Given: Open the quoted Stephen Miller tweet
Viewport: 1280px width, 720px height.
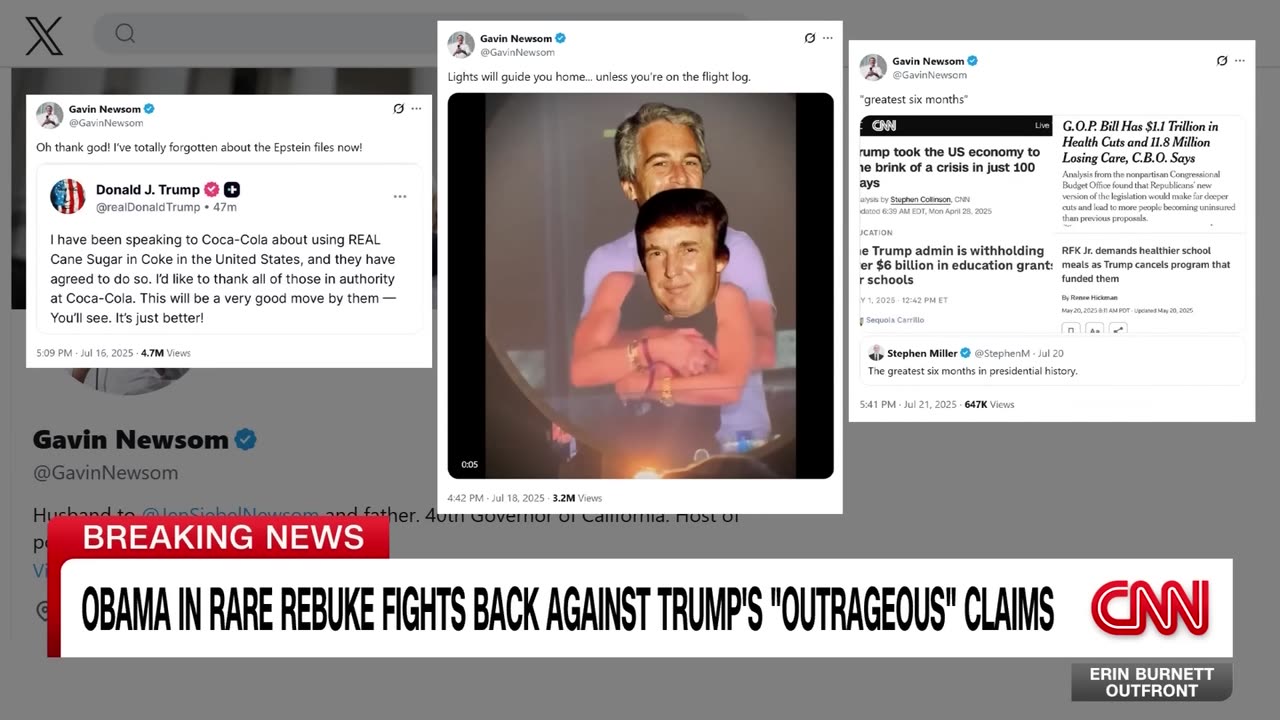Looking at the screenshot, I should coord(1052,361).
